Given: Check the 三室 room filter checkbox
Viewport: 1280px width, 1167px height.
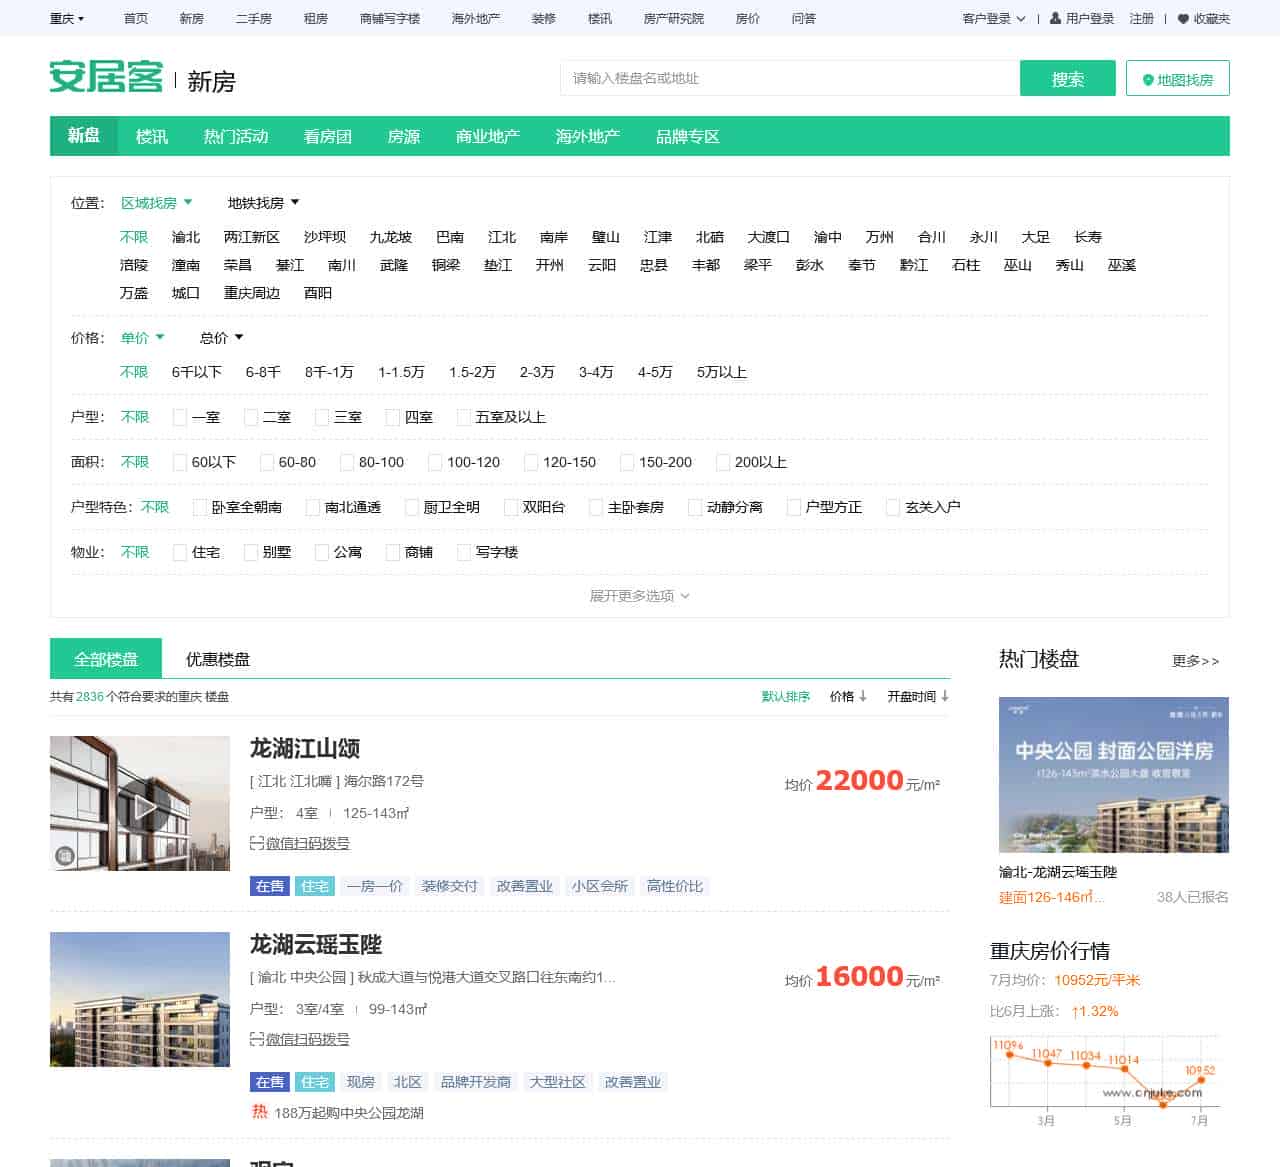Looking at the screenshot, I should pyautogui.click(x=321, y=417).
